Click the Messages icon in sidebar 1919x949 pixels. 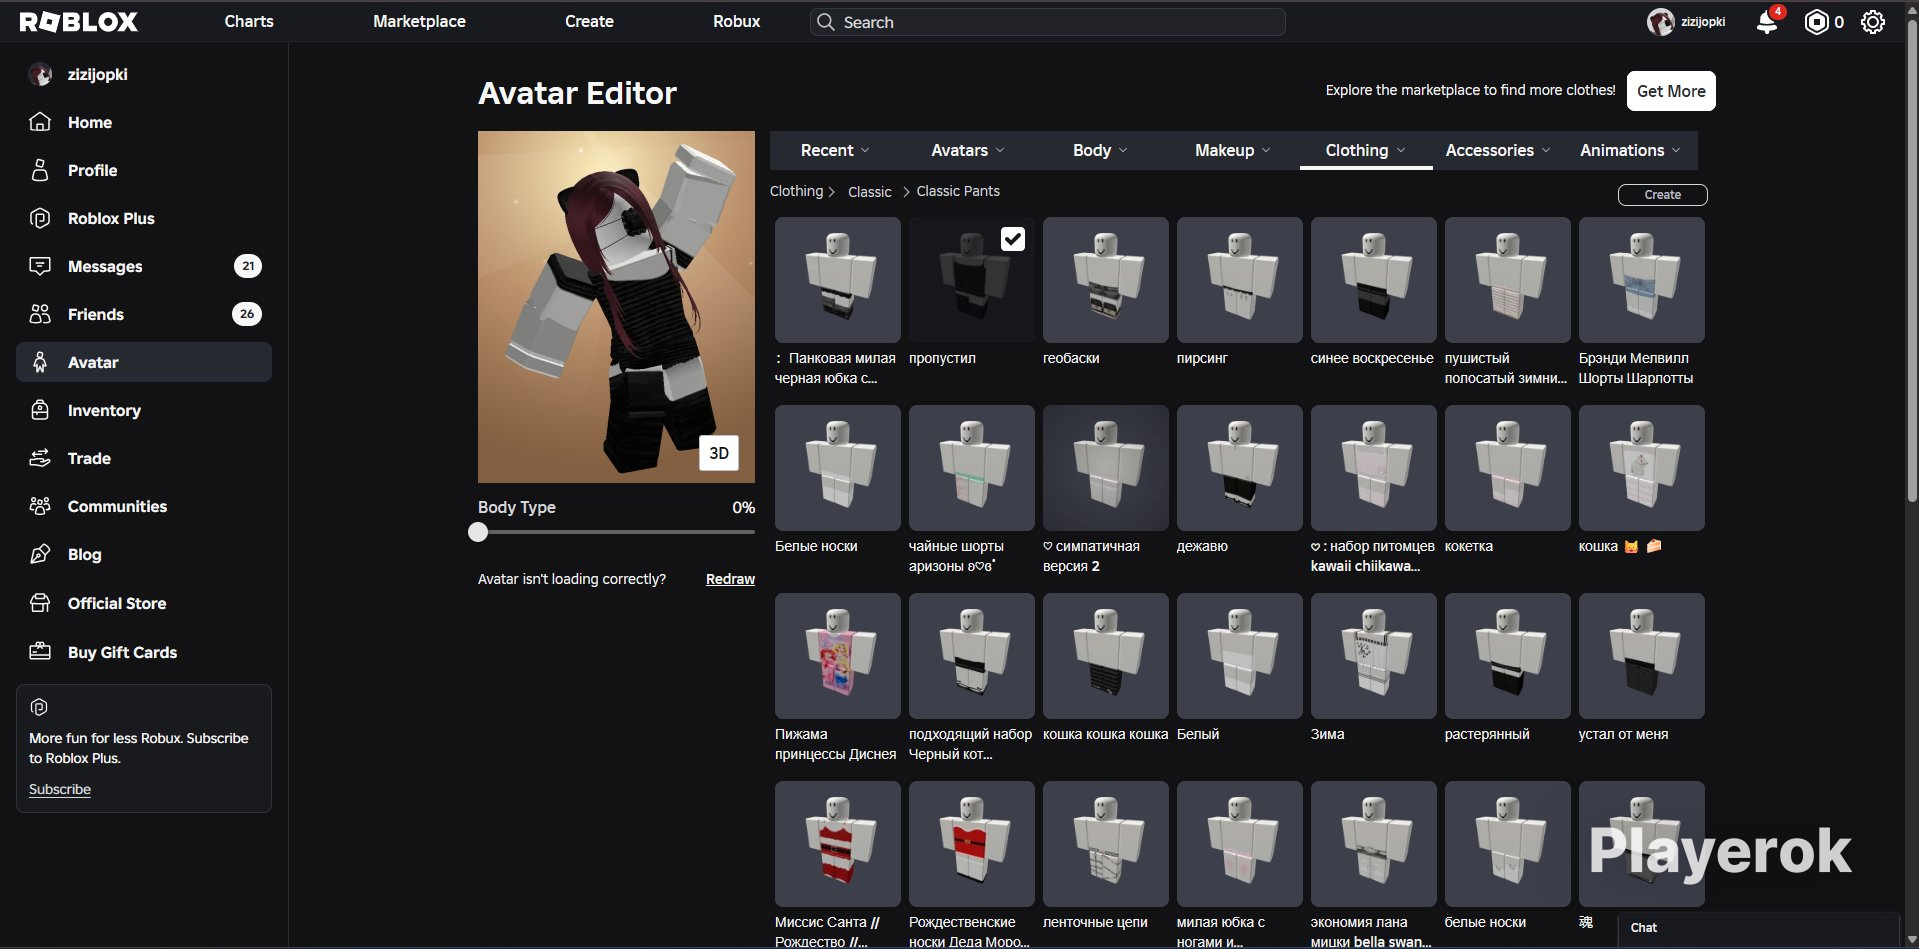(x=40, y=266)
